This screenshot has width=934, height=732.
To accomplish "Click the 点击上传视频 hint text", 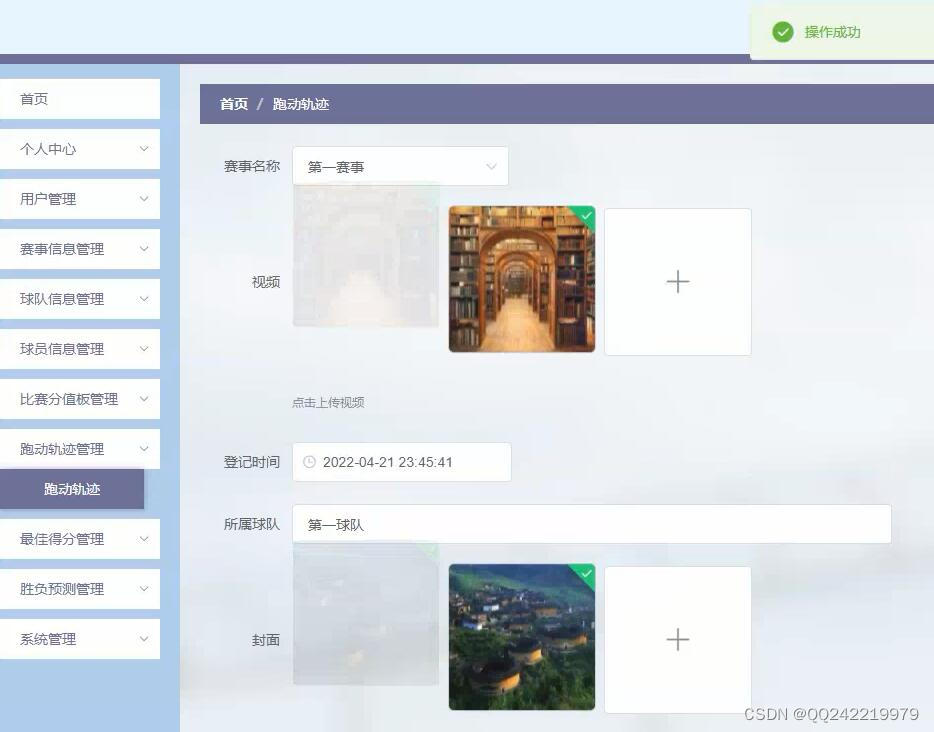I will tap(328, 403).
